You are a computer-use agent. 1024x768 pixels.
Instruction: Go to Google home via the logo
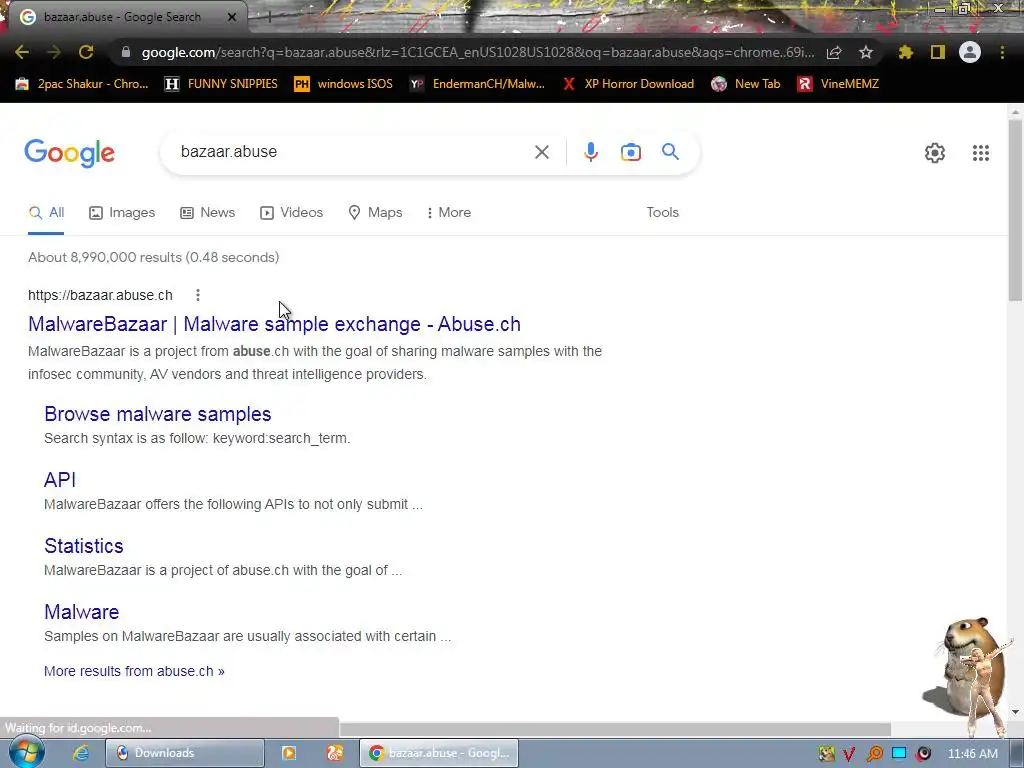(70, 153)
